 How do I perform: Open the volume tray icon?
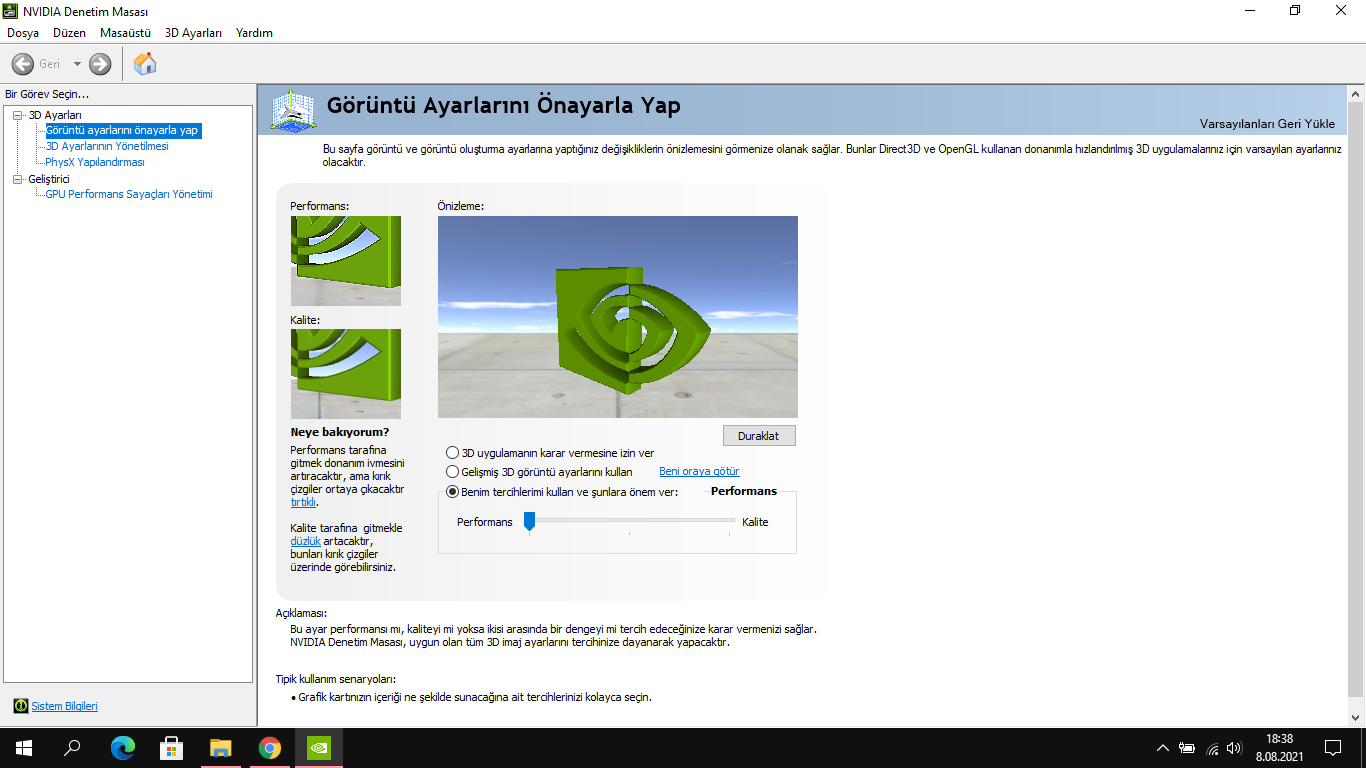[1235, 748]
